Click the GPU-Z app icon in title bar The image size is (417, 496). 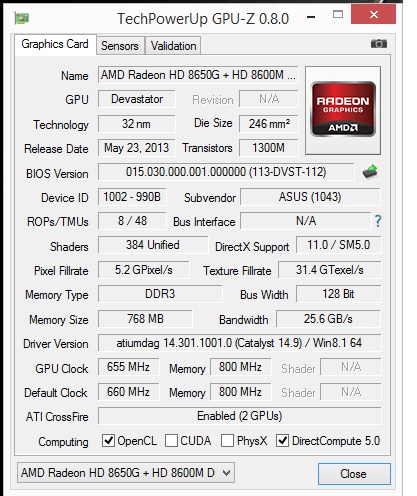[x=22, y=18]
